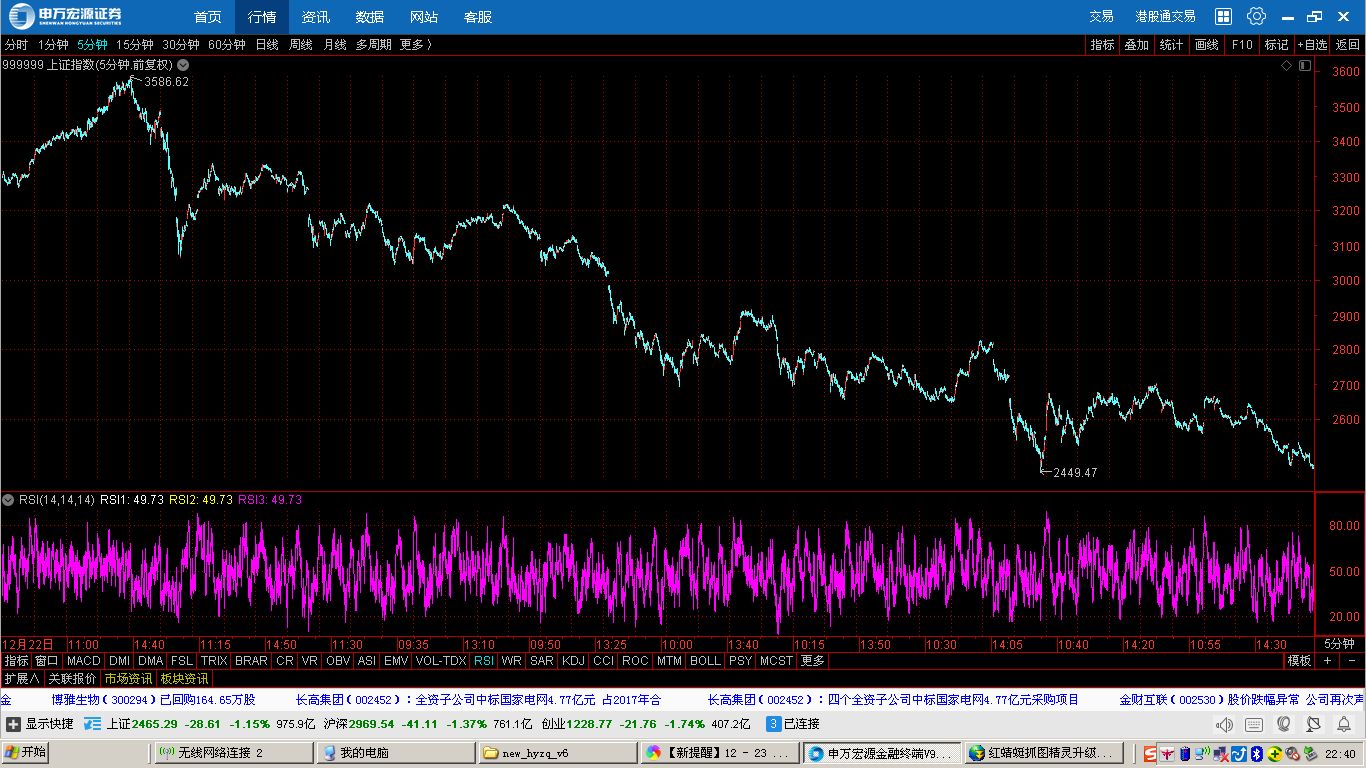
Task: Select the BOLL indicator
Action: coord(705,661)
